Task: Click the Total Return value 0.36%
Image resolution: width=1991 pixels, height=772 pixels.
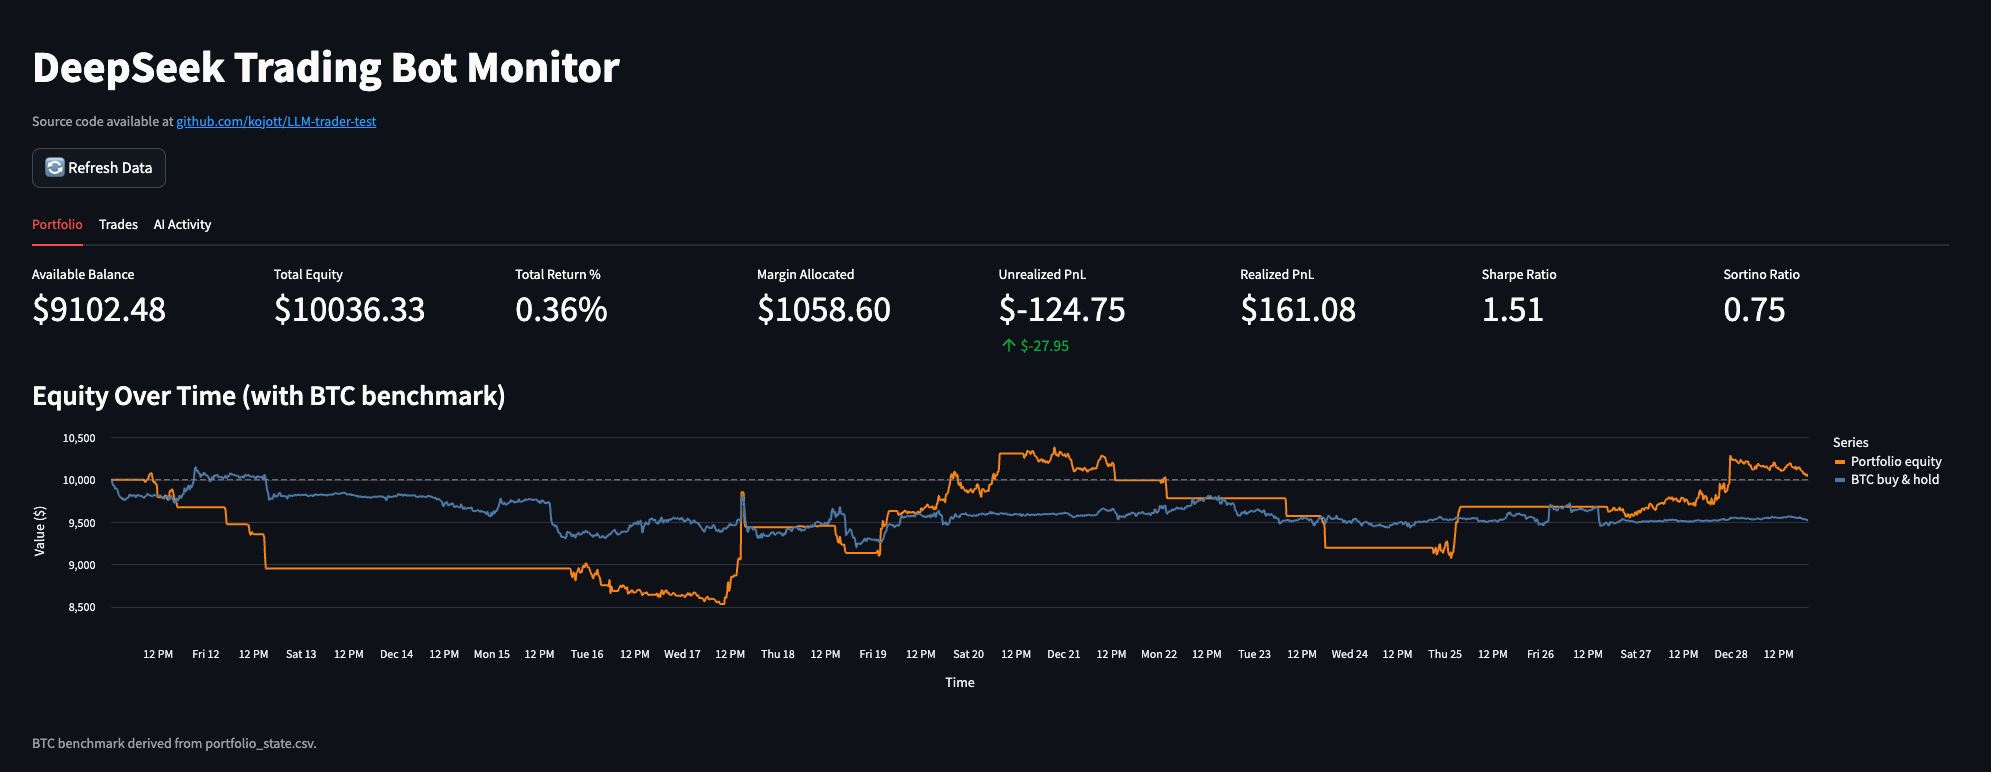Action: click(561, 309)
